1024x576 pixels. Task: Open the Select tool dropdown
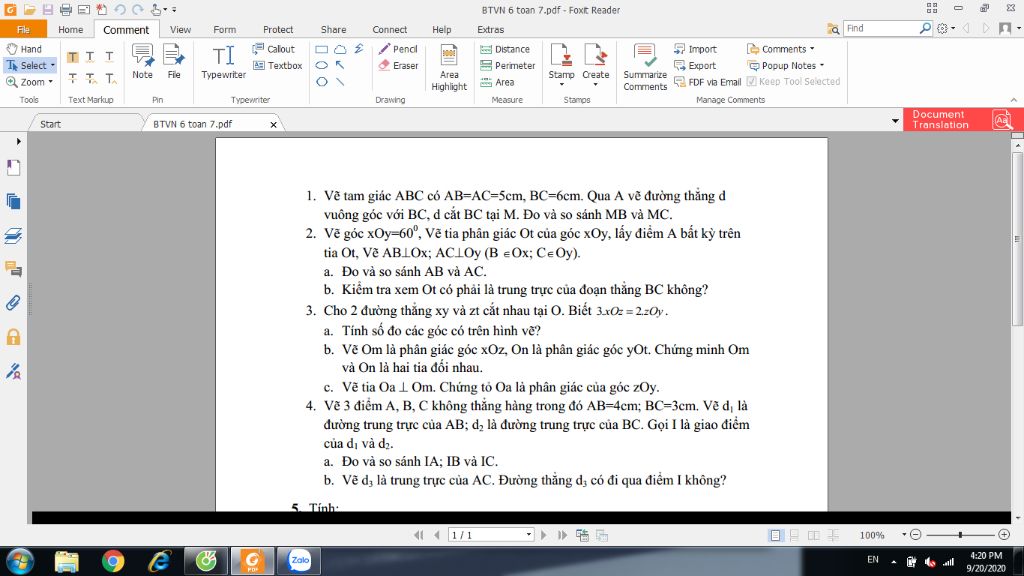coord(53,65)
